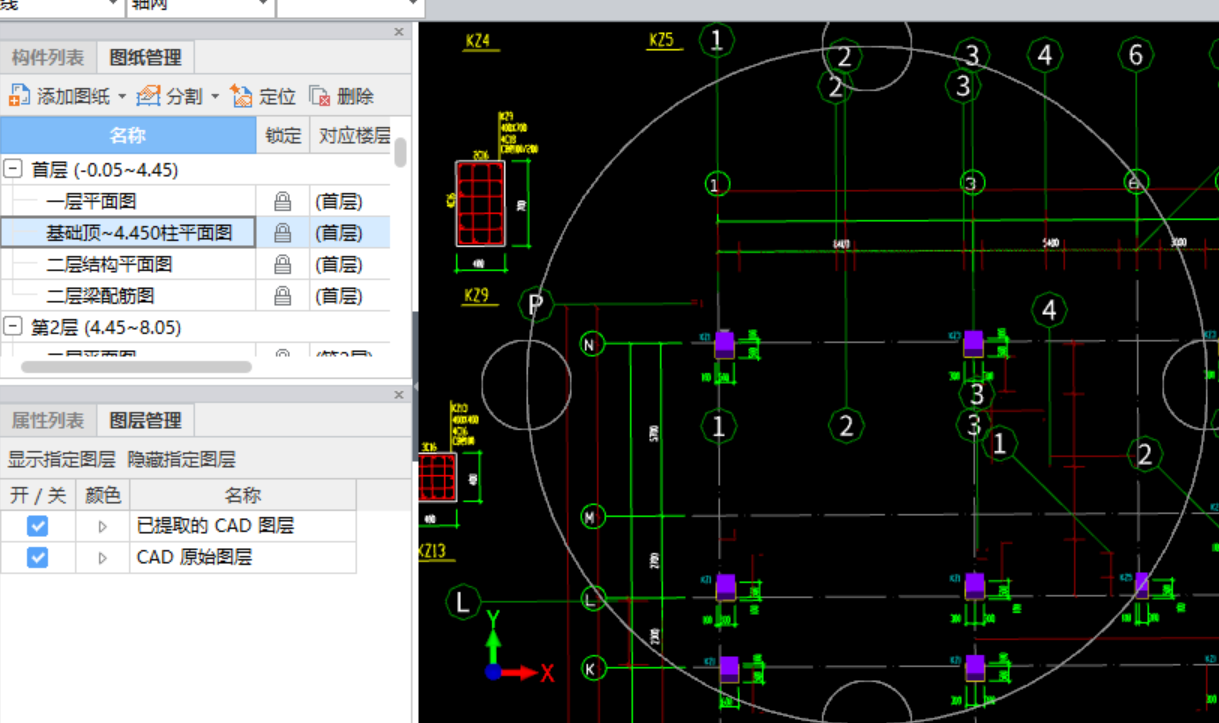Viewport: 1219px width, 723px height.
Task: Switch to the 图层管理 tab
Action: 145,420
